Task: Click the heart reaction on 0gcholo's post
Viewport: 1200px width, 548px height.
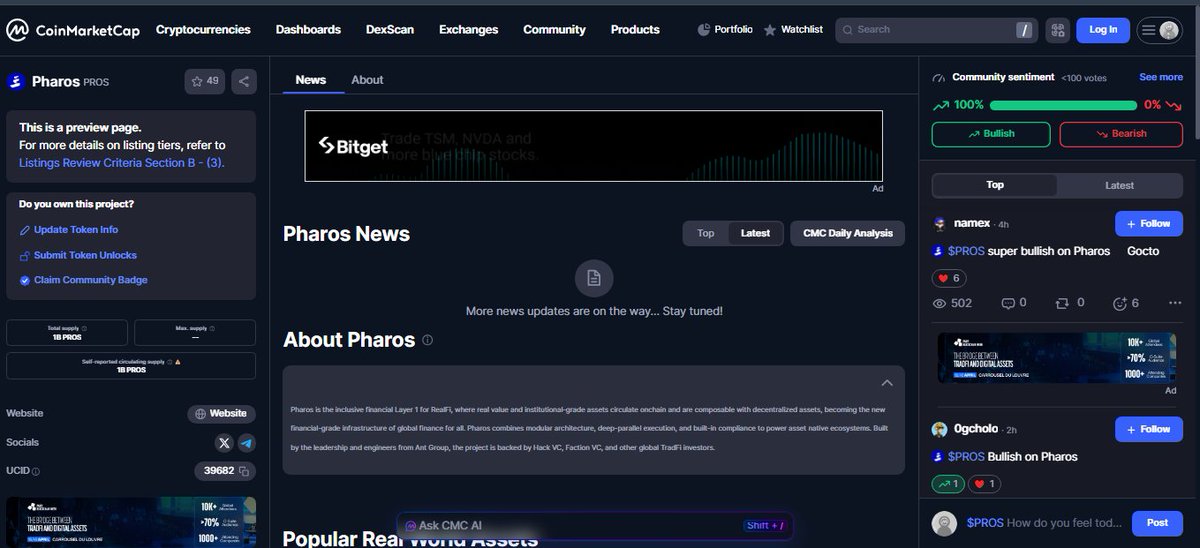Action: click(x=984, y=484)
